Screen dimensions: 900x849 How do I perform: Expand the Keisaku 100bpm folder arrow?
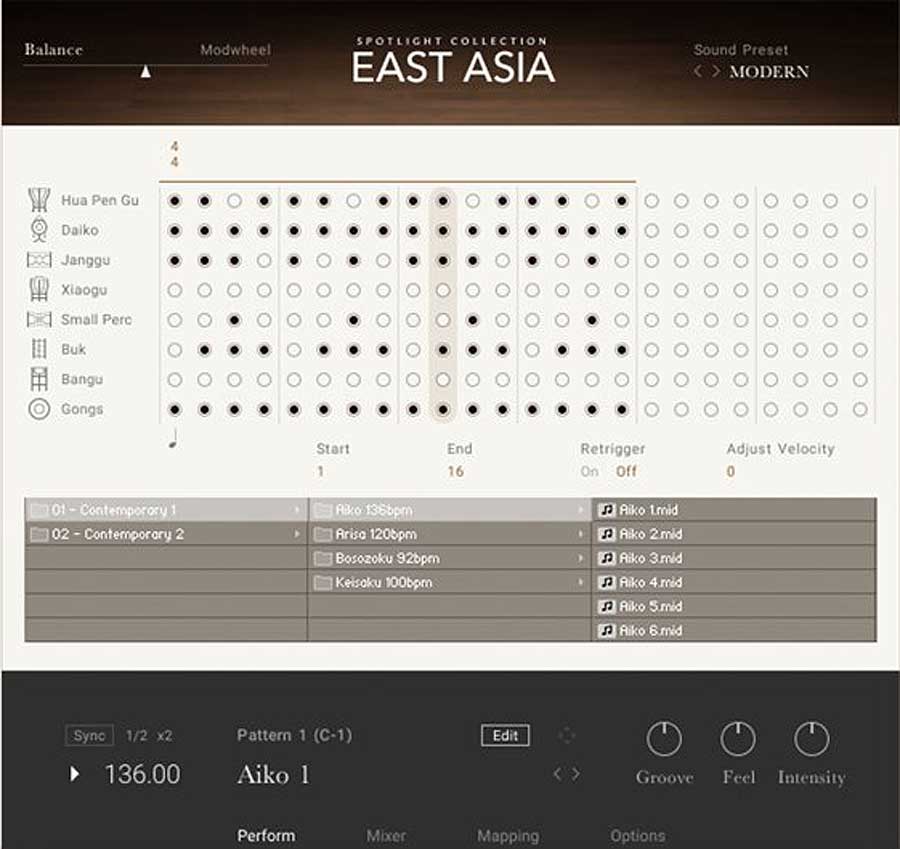[580, 582]
